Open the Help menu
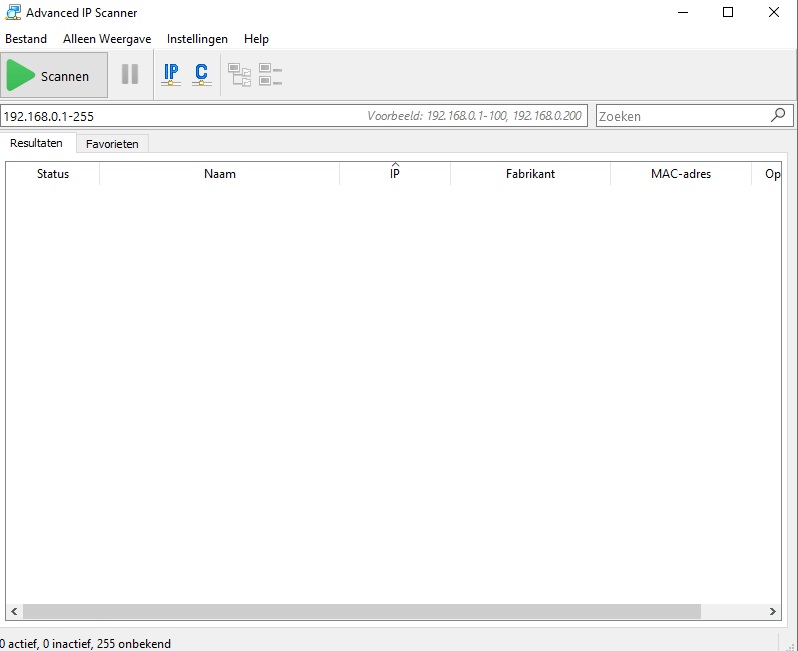Viewport: 798px width, 651px height. pos(256,39)
